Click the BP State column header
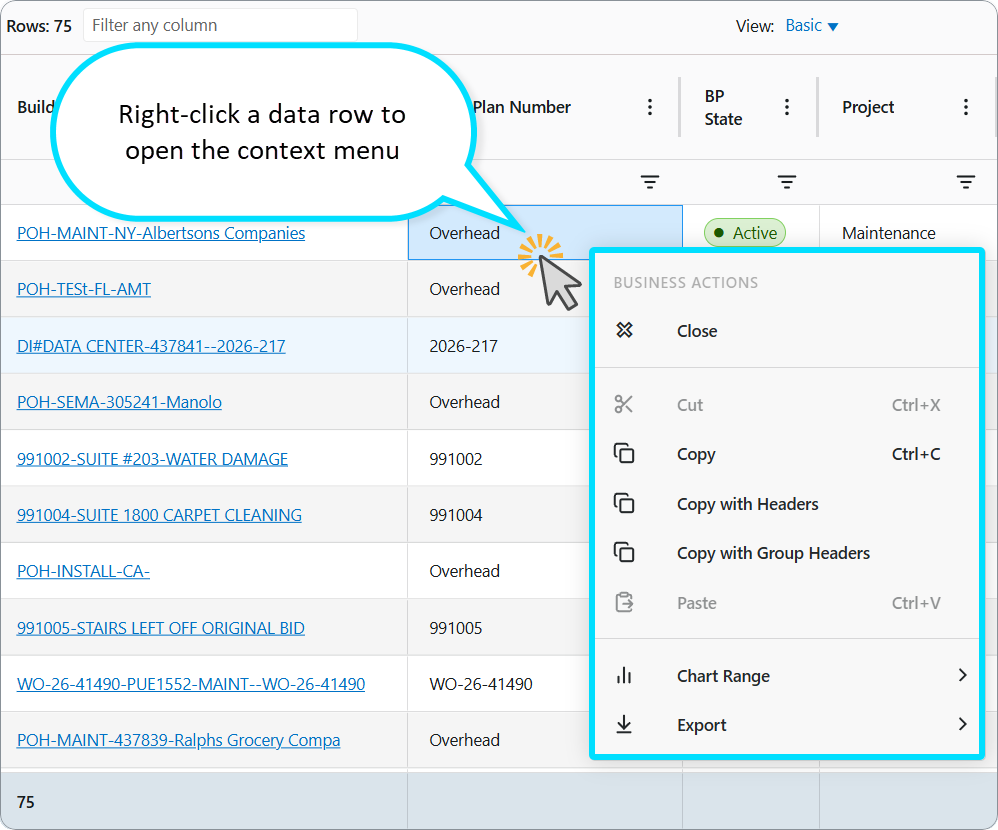The image size is (998, 830). [723, 107]
